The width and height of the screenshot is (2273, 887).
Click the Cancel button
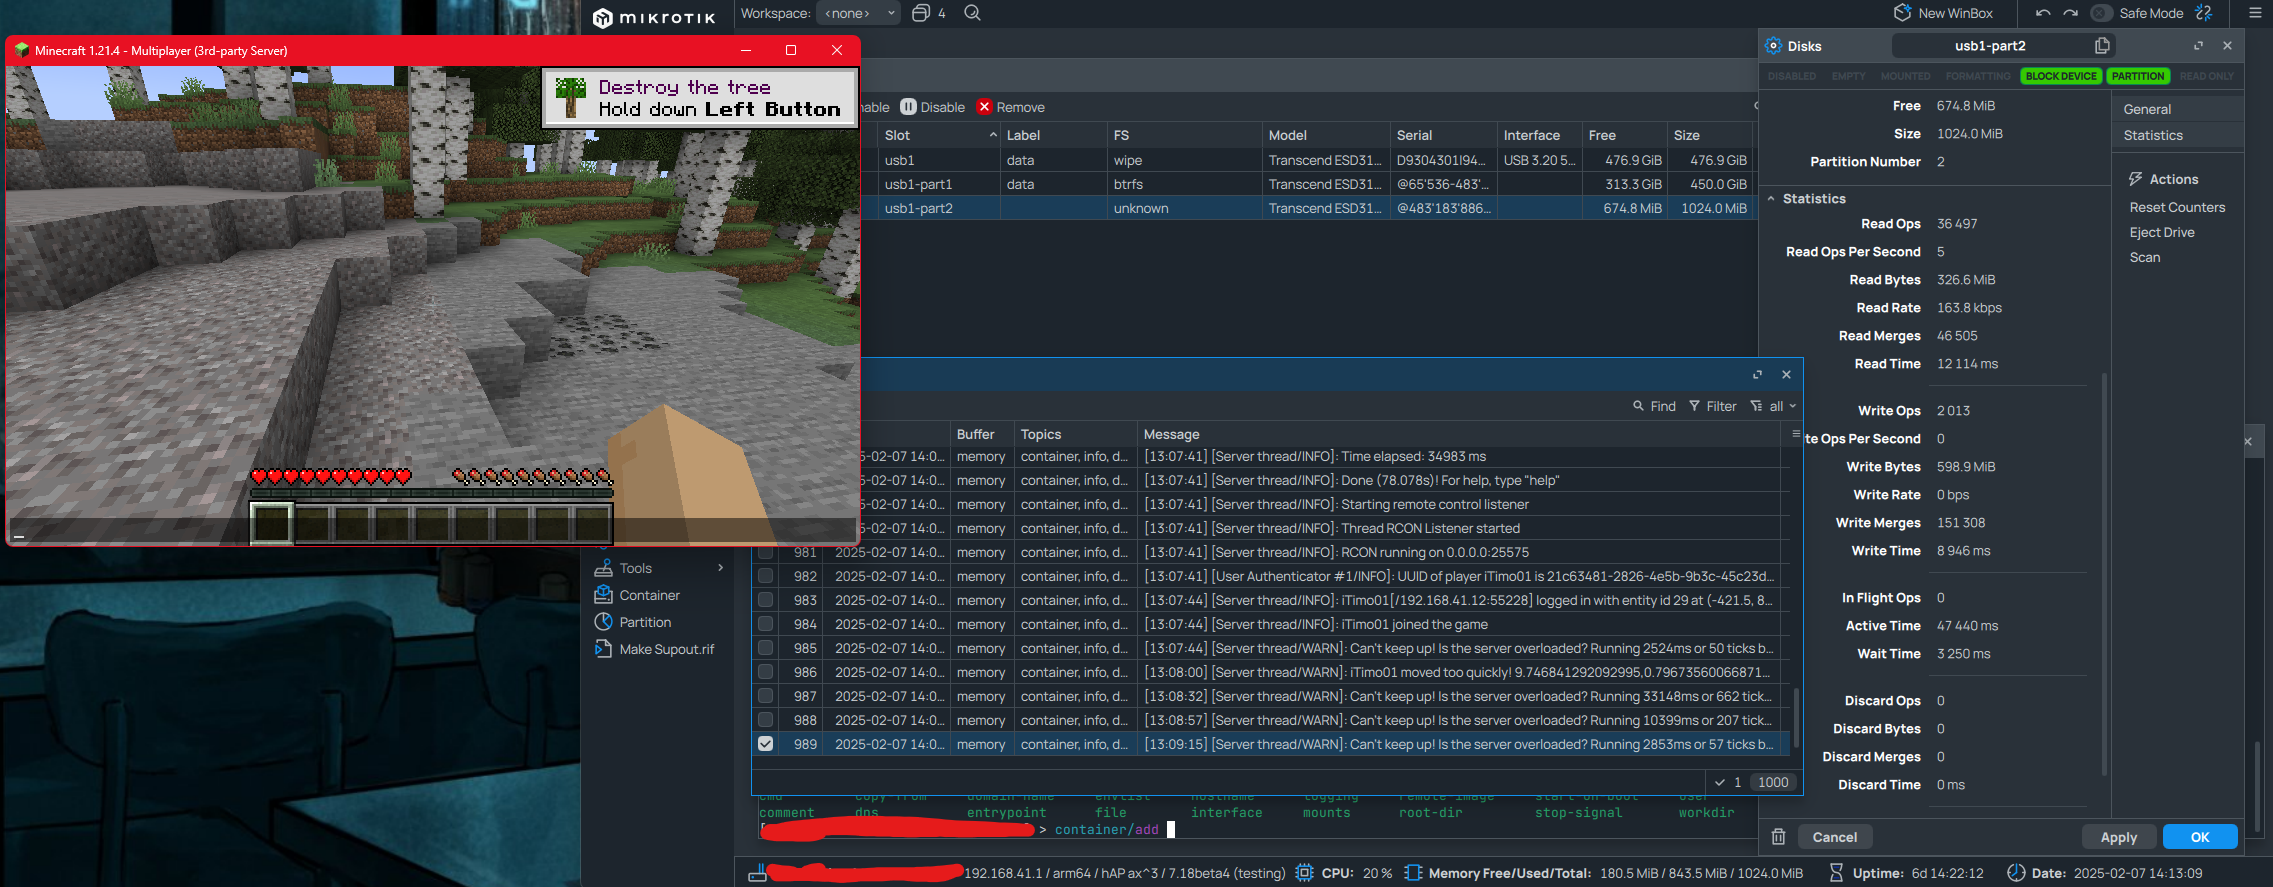[1835, 837]
